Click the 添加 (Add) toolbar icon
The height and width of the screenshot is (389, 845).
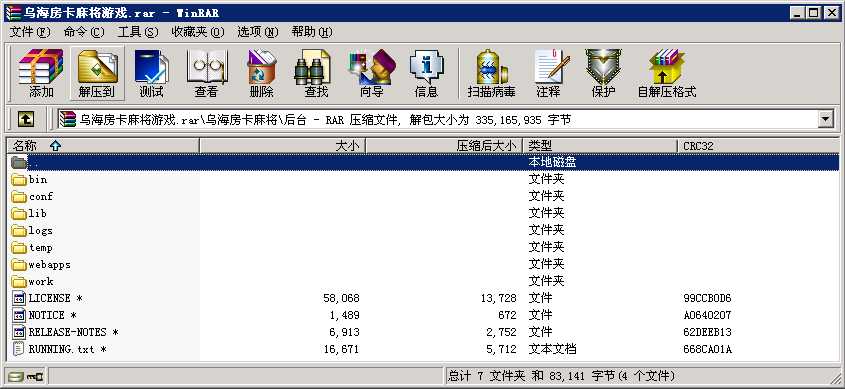pos(41,73)
